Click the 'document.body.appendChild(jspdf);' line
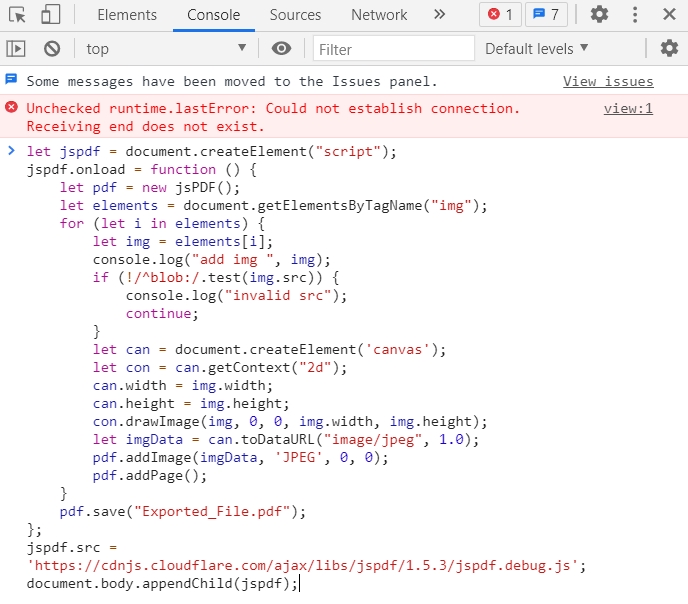Screen dimensions: 688x604 click(162, 583)
